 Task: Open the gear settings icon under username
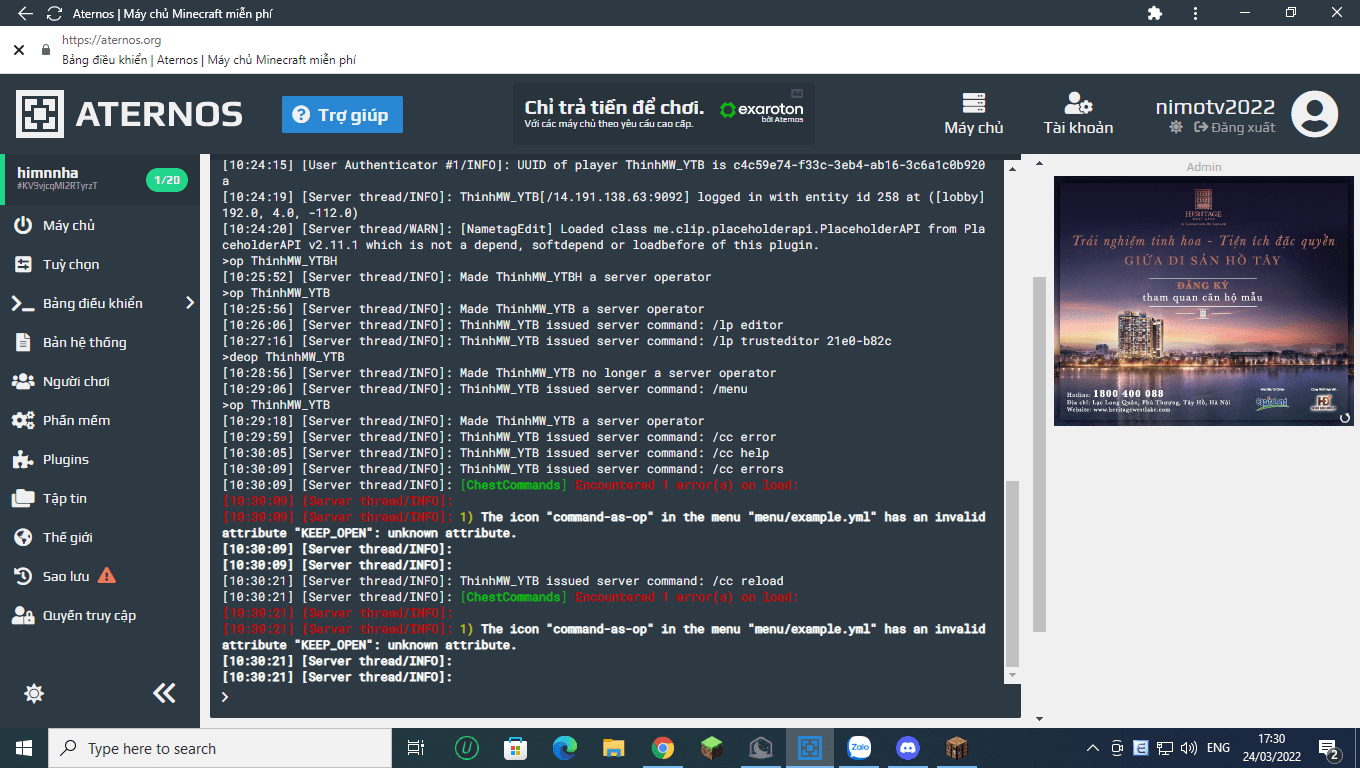pyautogui.click(x=1175, y=128)
